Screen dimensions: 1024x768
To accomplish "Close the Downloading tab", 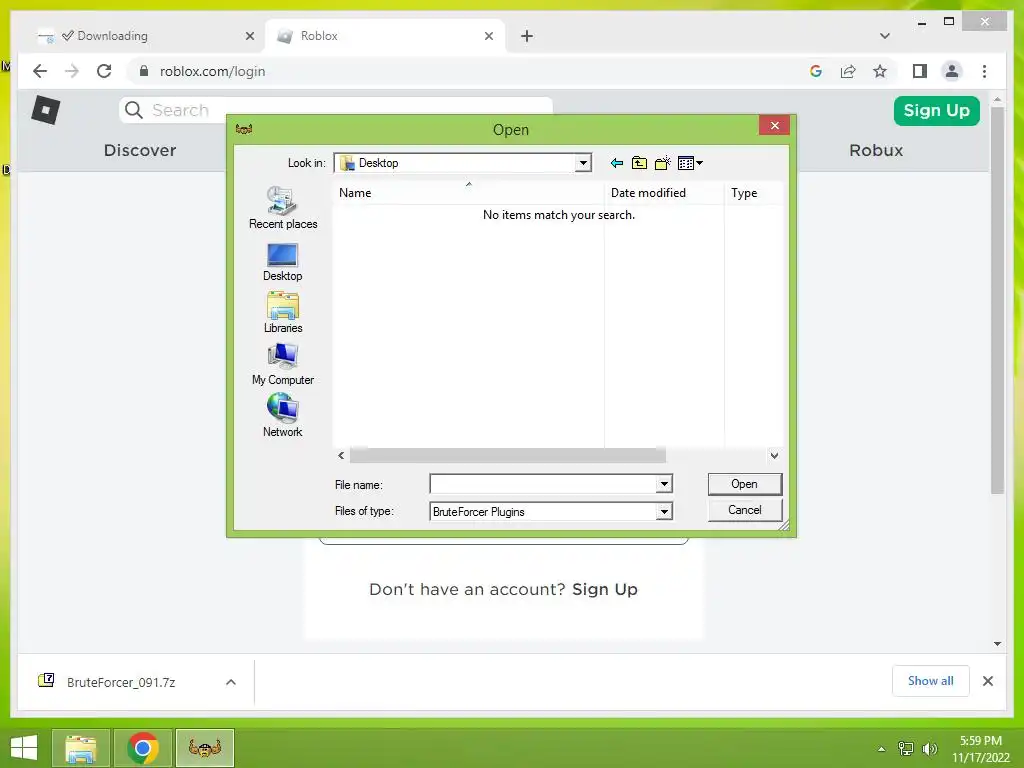I will [x=249, y=36].
